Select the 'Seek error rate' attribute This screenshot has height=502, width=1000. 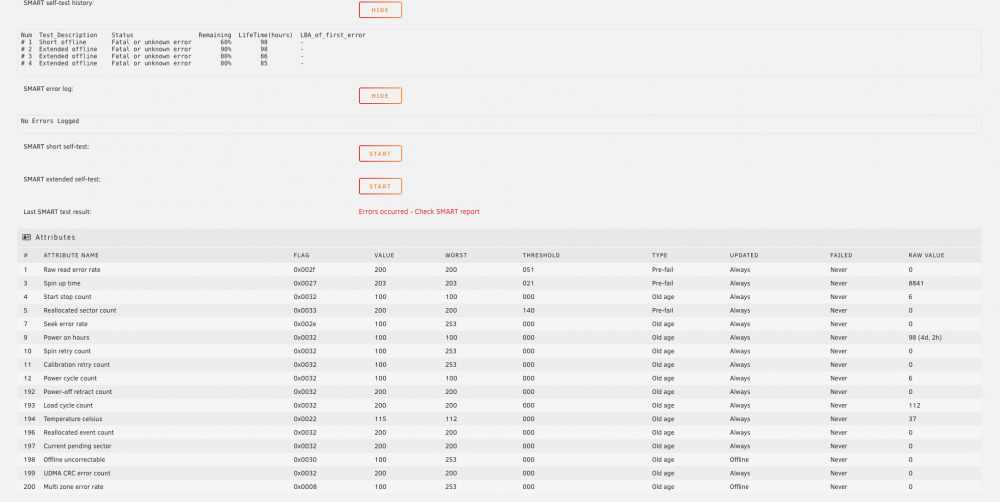65,324
